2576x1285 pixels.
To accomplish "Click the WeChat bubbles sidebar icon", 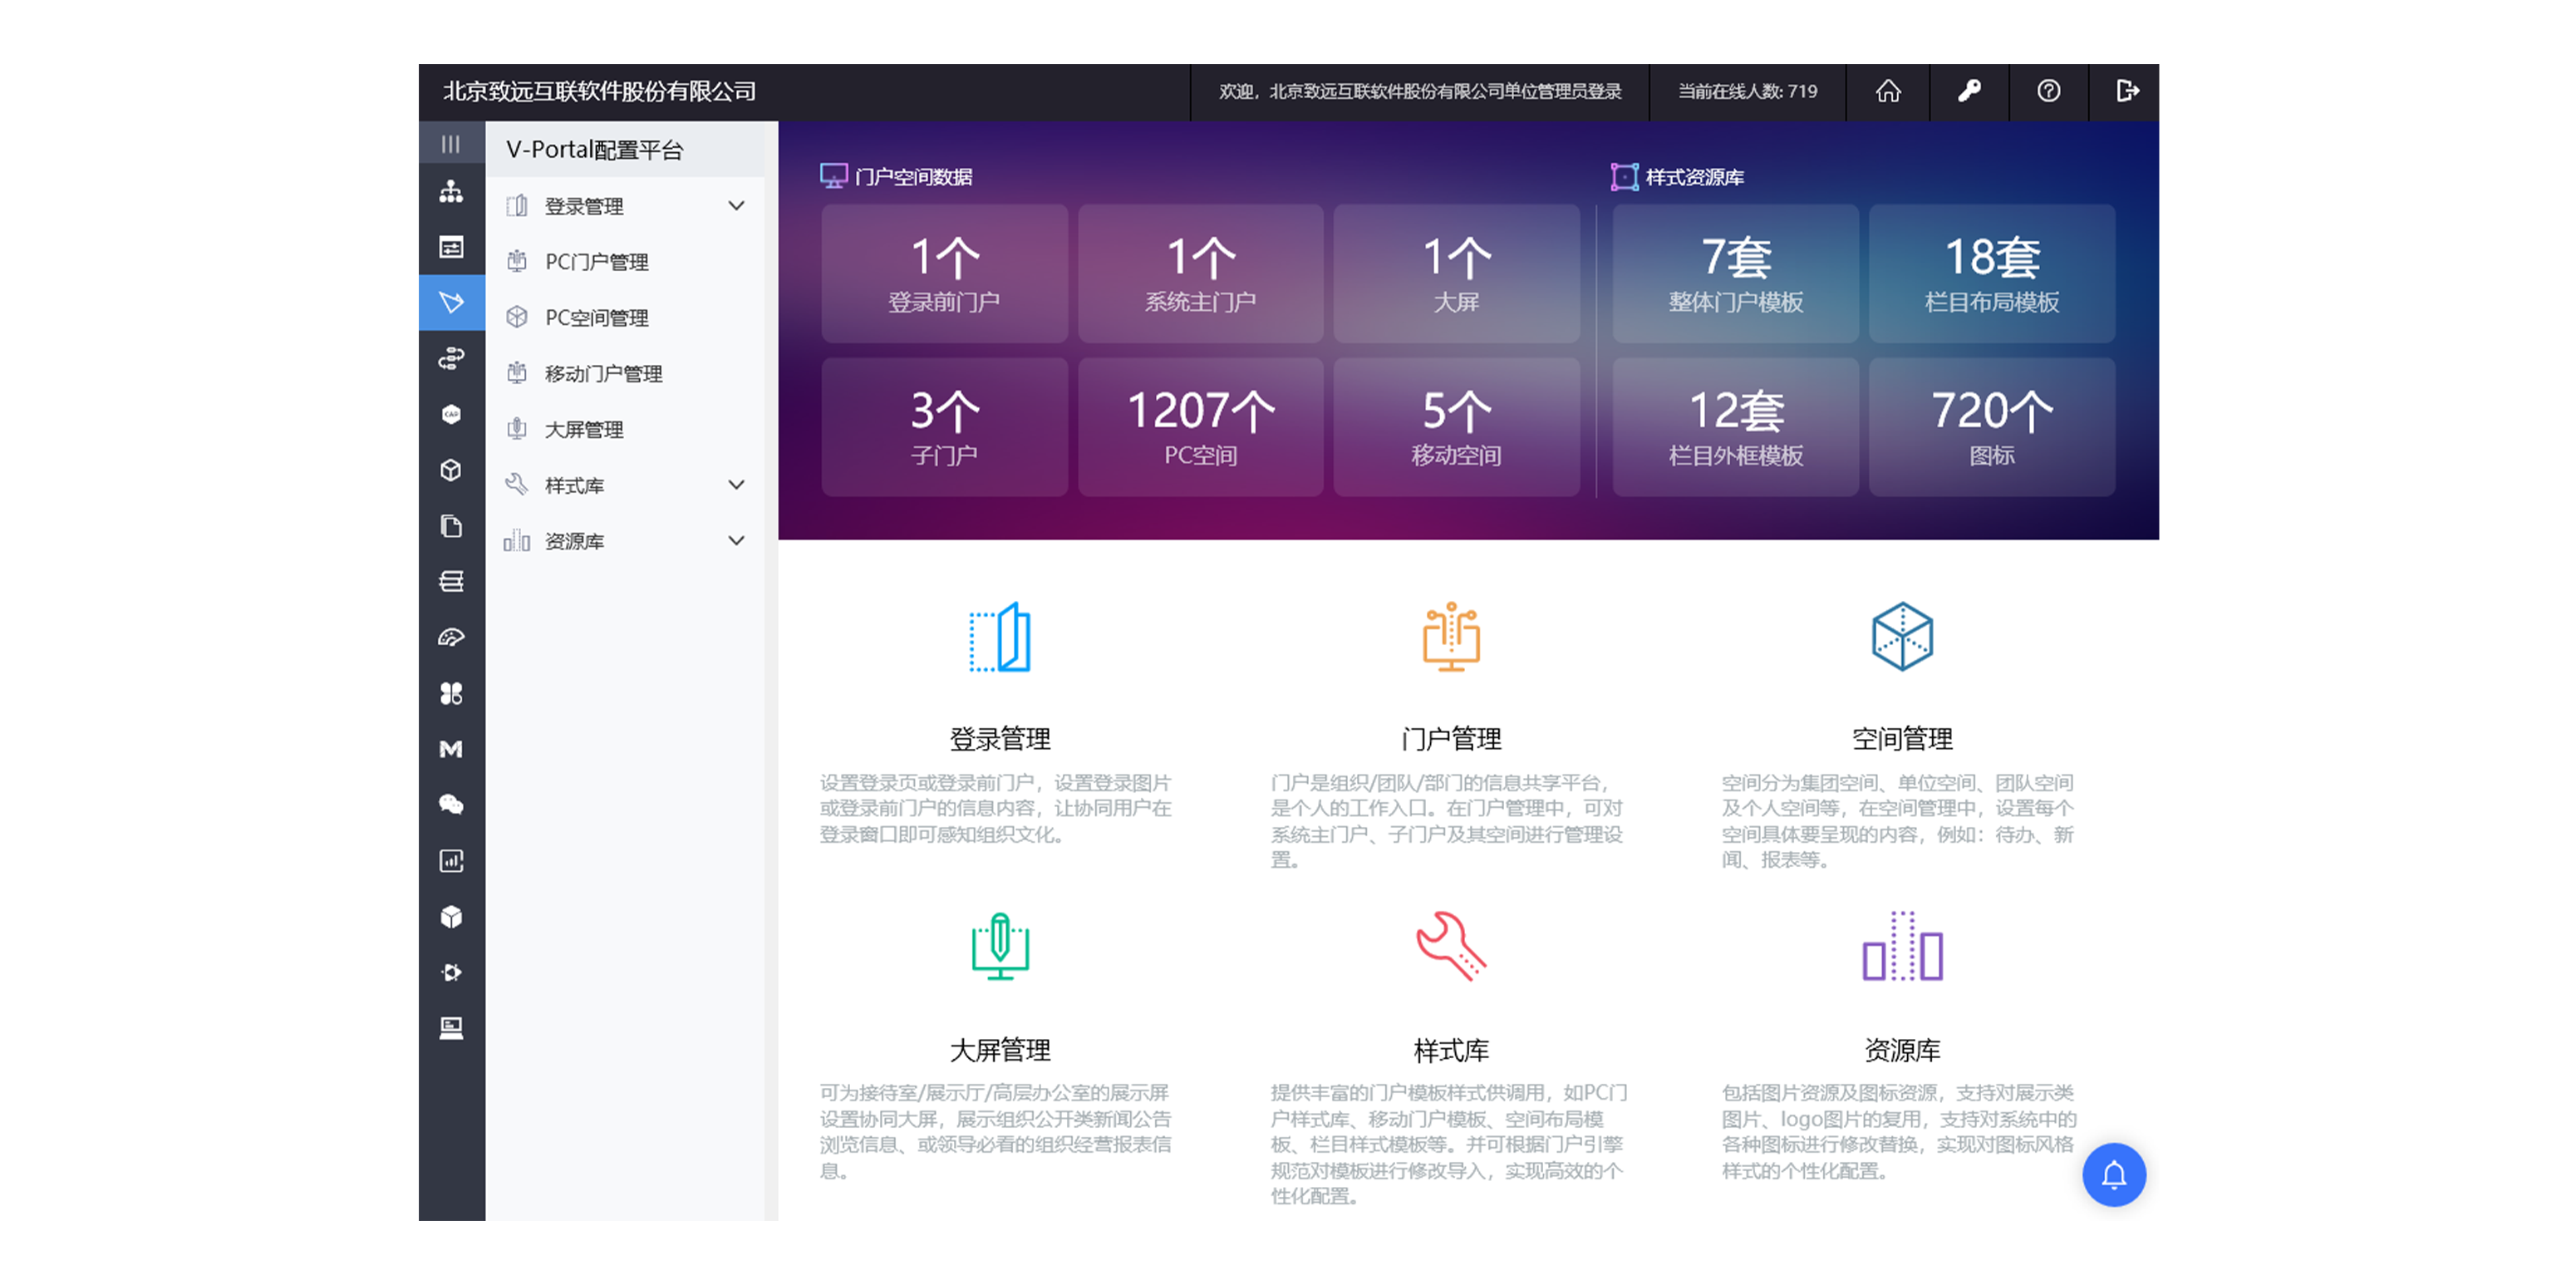I will [x=451, y=804].
